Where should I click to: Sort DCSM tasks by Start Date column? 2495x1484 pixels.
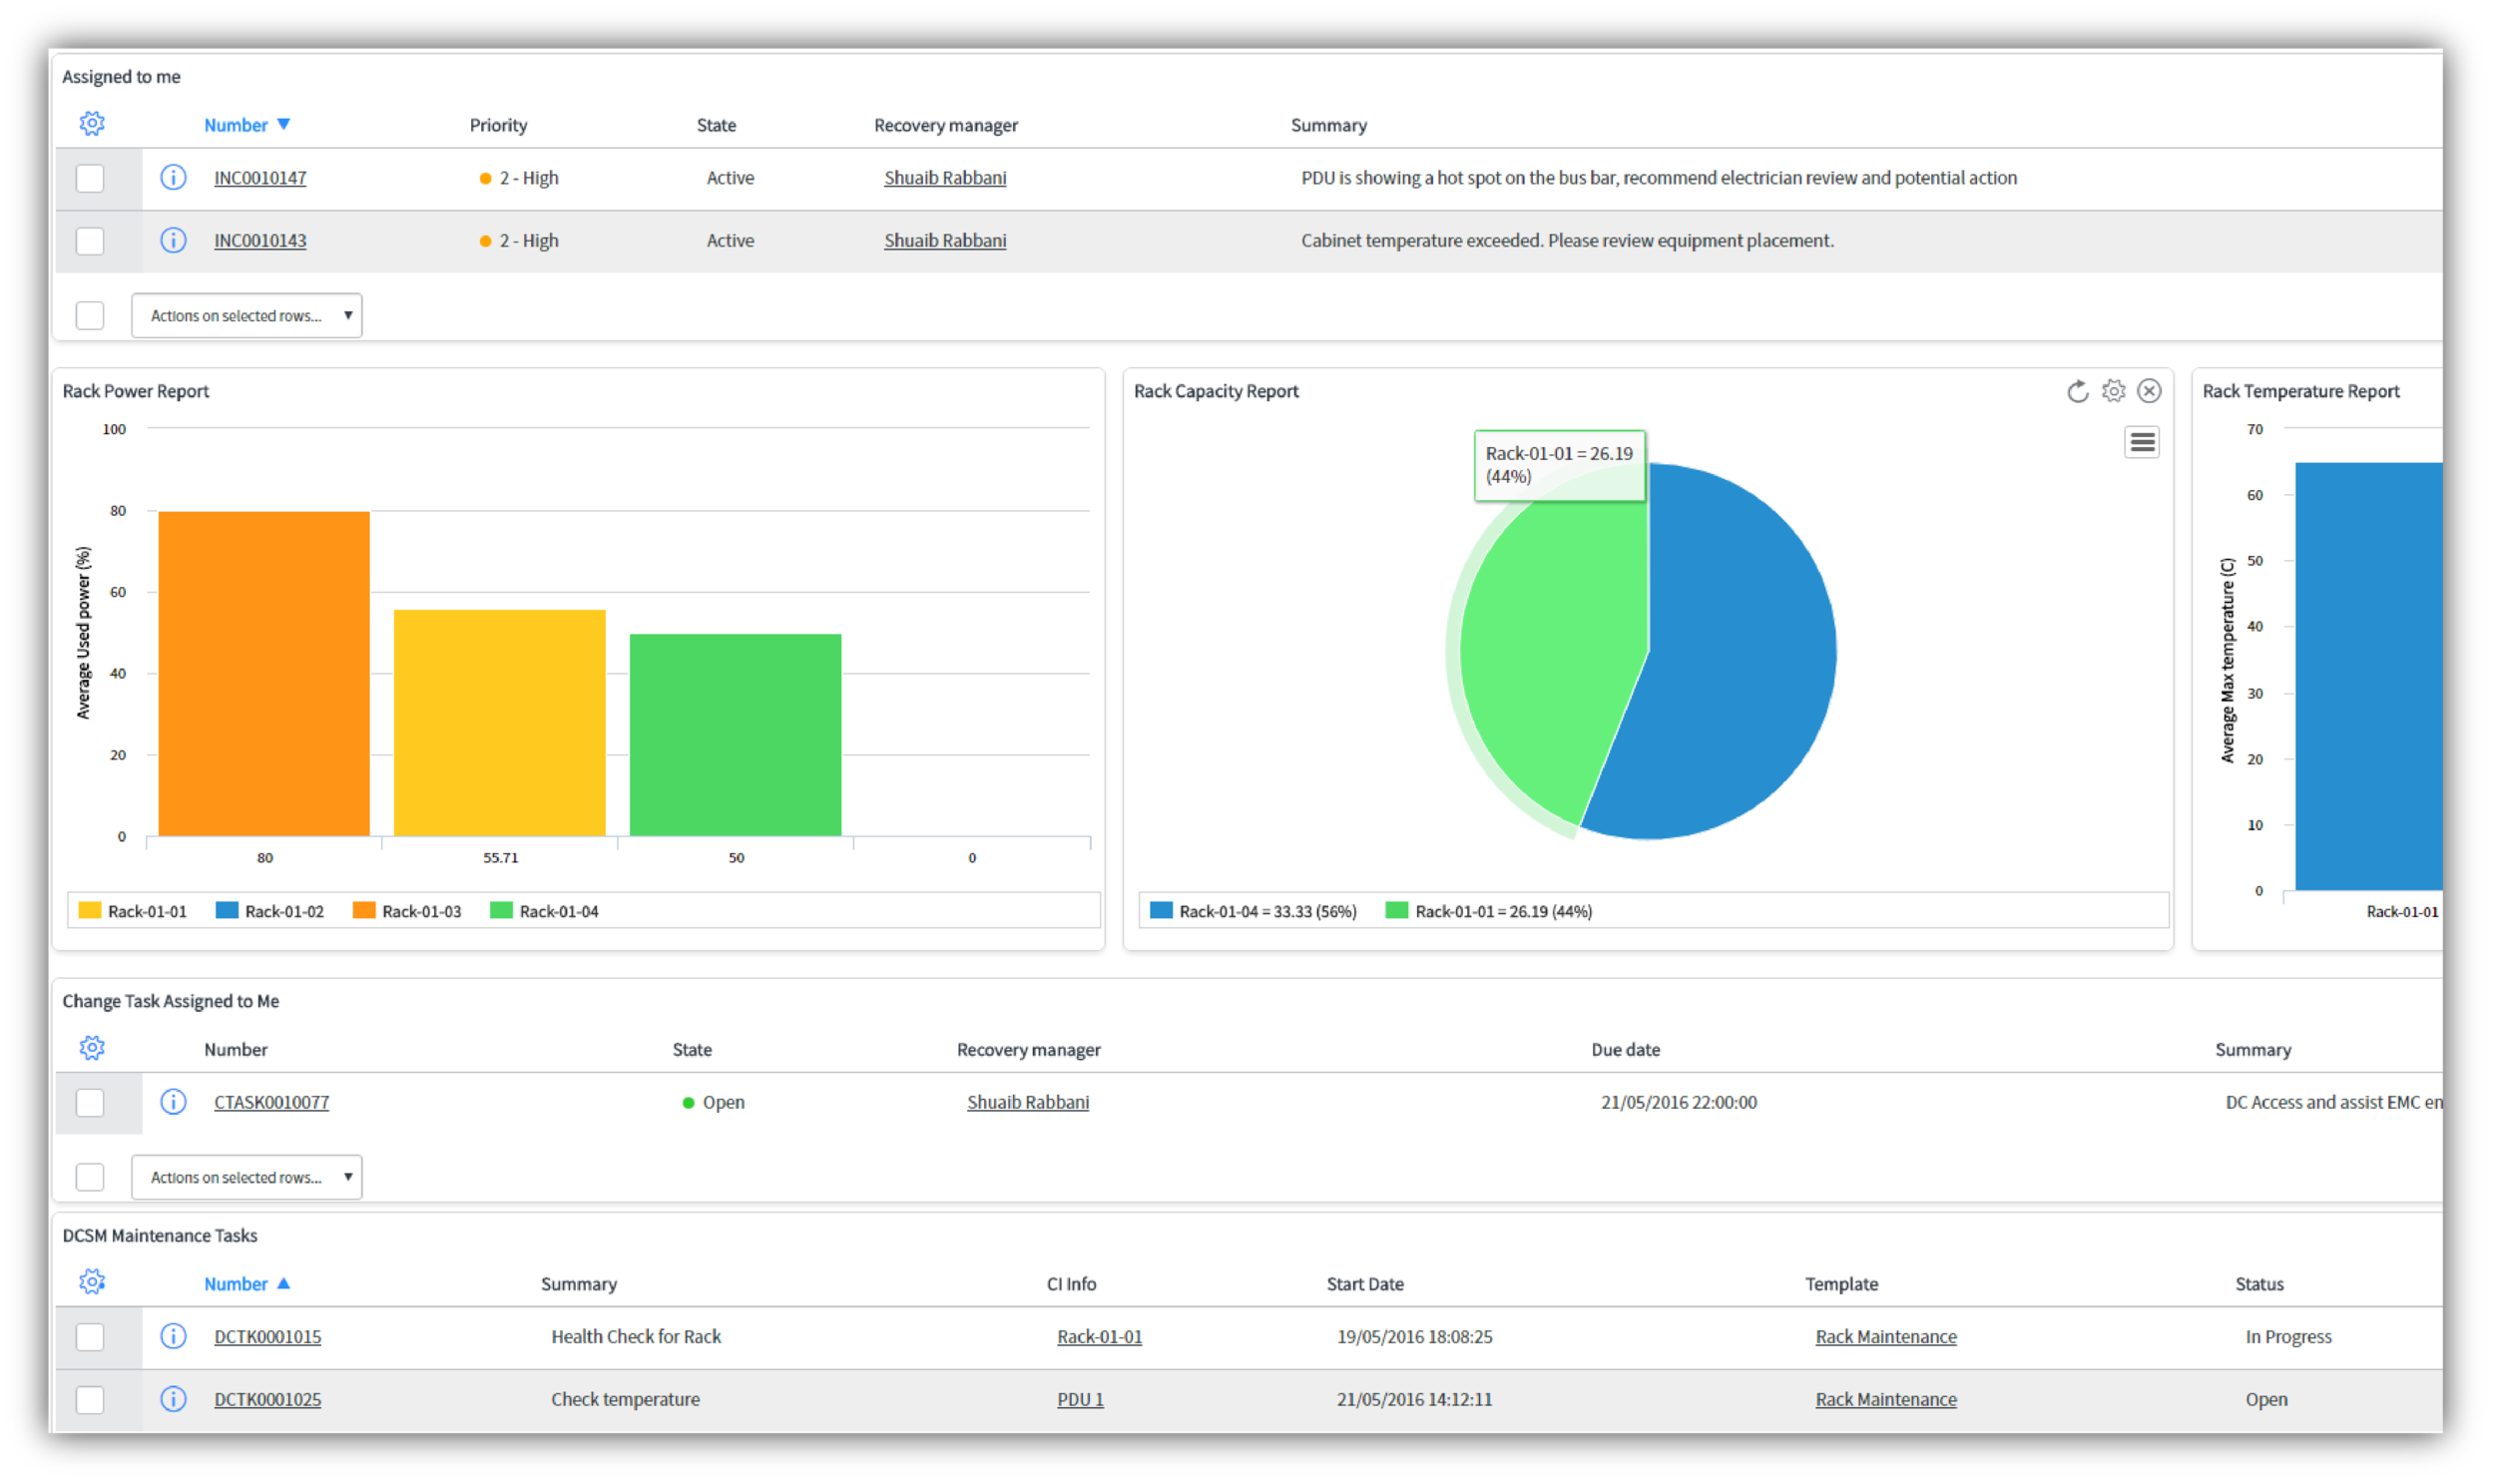(x=1365, y=1284)
